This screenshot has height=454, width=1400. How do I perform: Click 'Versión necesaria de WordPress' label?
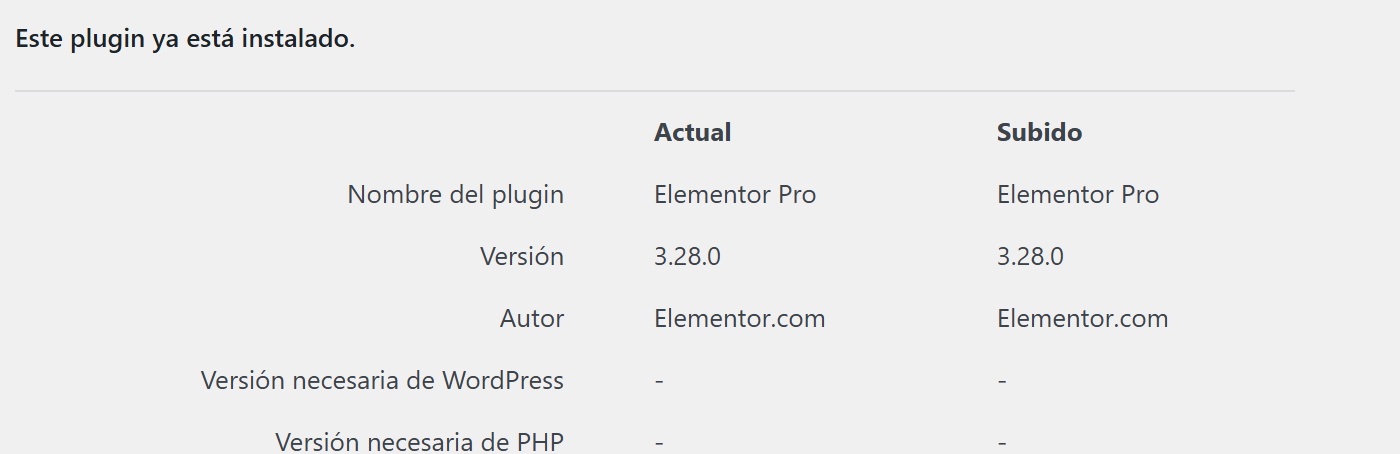point(383,381)
